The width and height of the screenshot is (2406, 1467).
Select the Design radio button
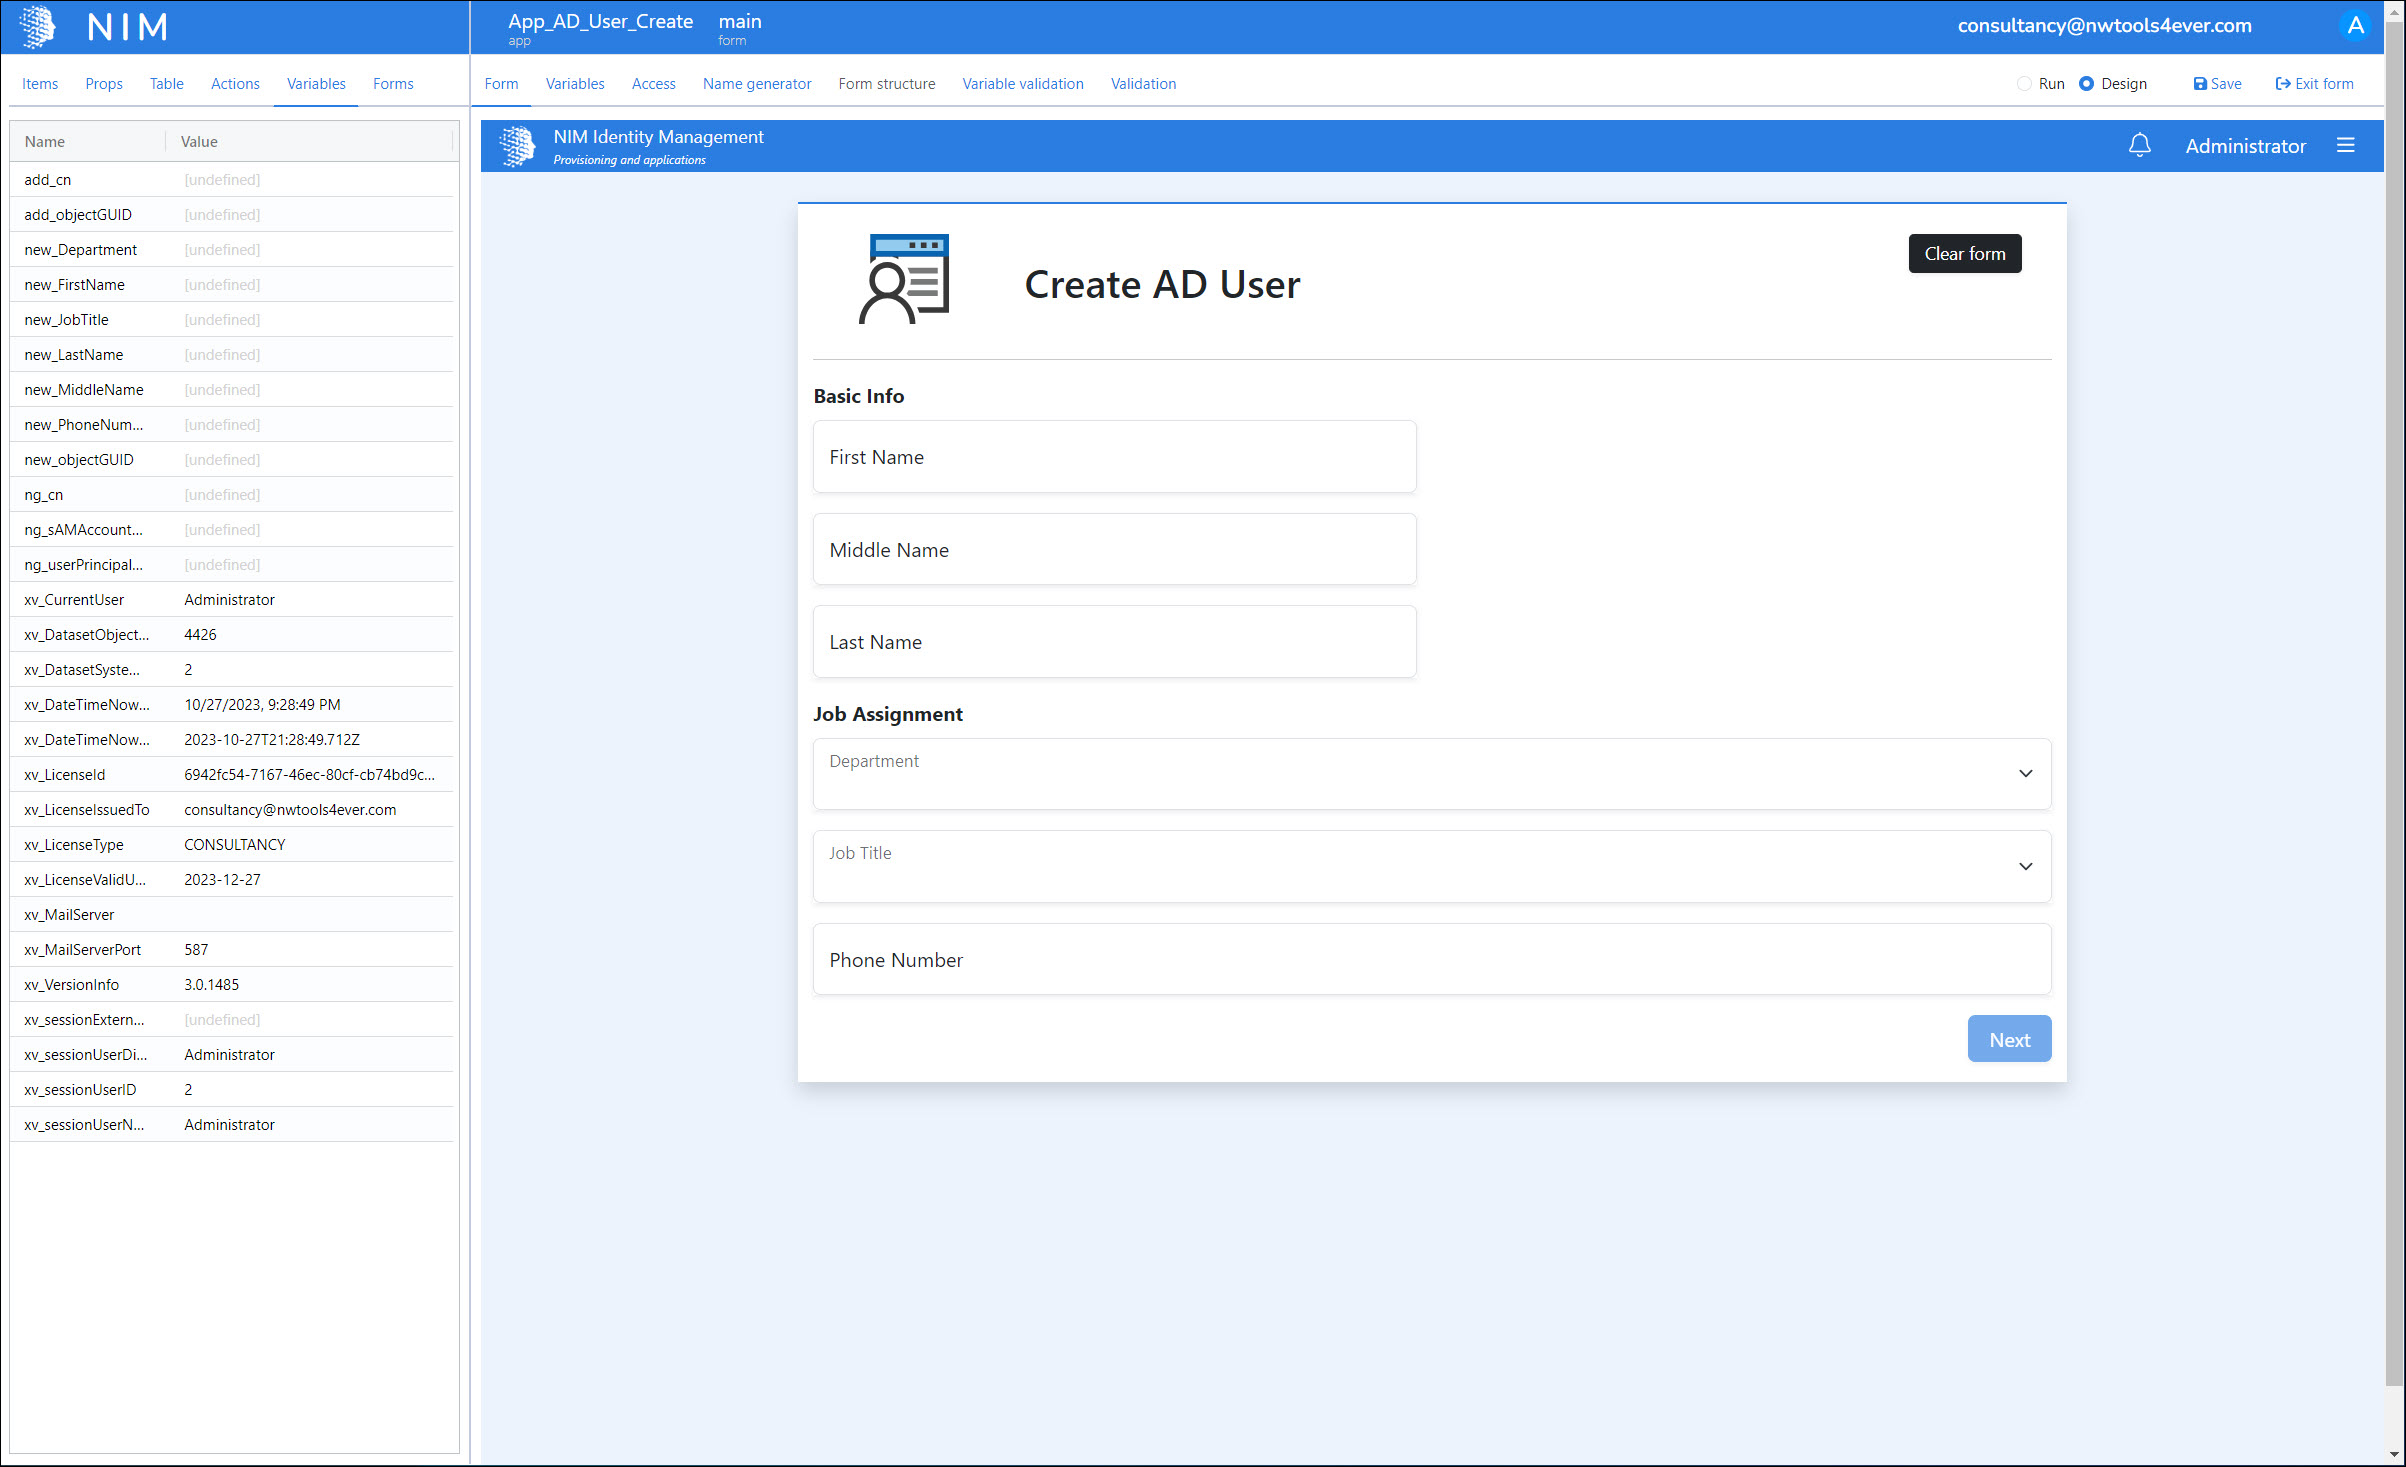[x=2086, y=84]
